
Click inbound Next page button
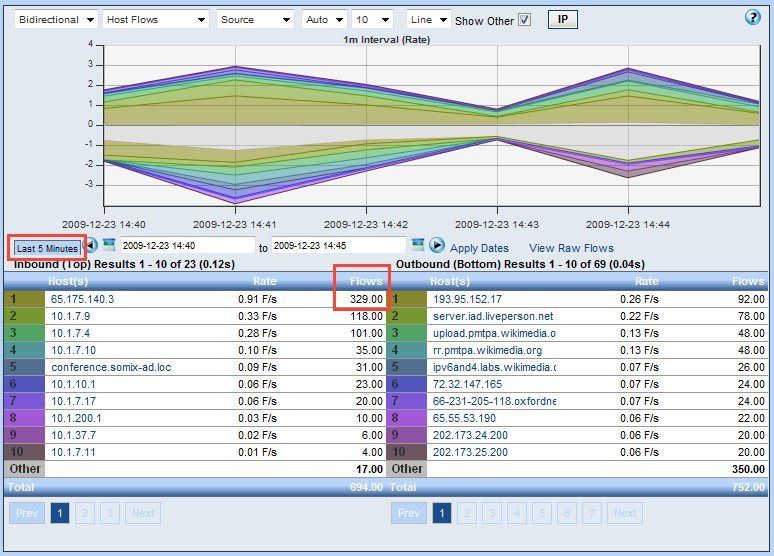tap(143, 513)
